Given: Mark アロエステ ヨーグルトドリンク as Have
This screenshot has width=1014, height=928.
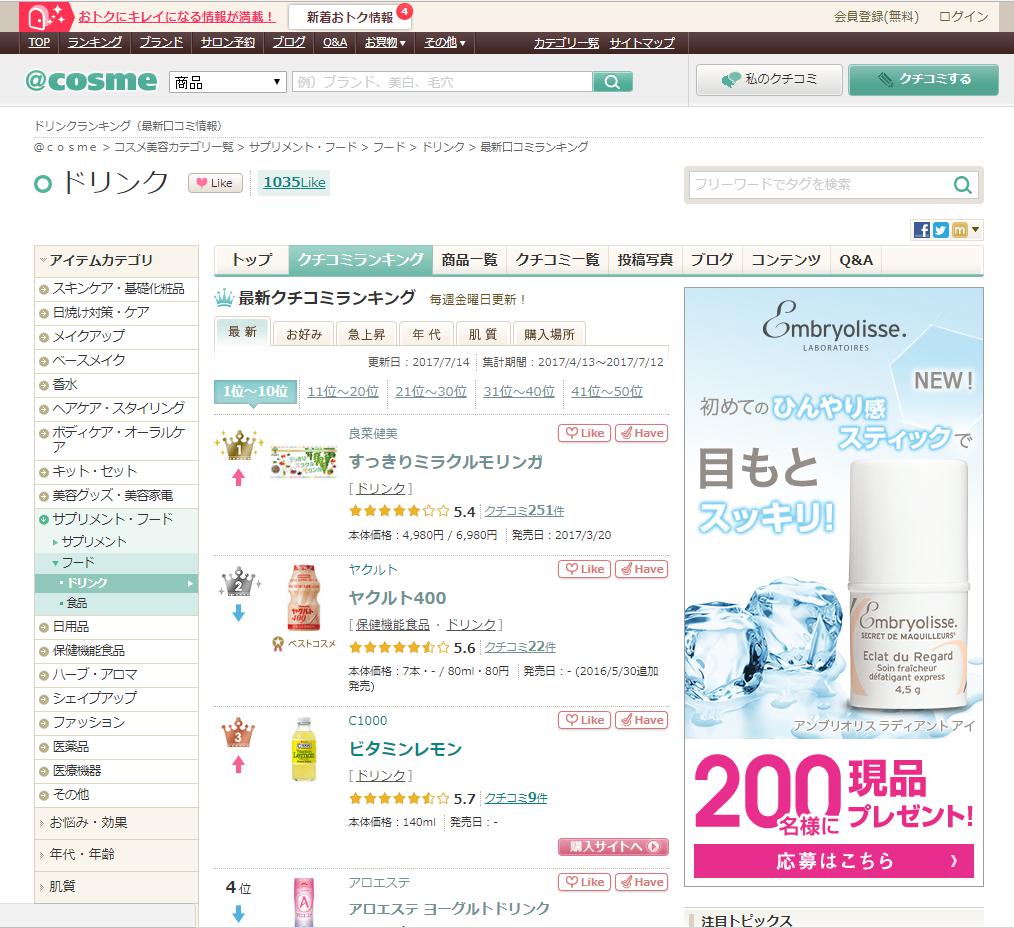Looking at the screenshot, I should tap(641, 882).
